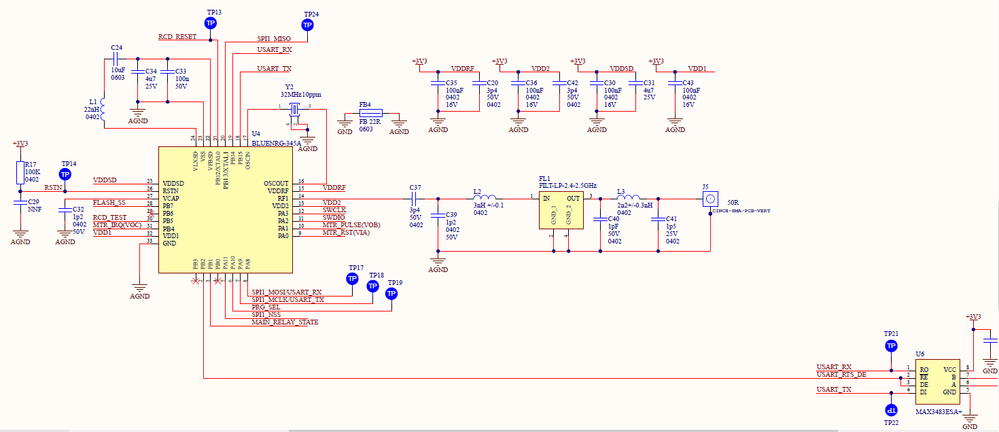This screenshot has width=999, height=432.
Task: Click the SPI1_MISO net label
Action: 273,38
